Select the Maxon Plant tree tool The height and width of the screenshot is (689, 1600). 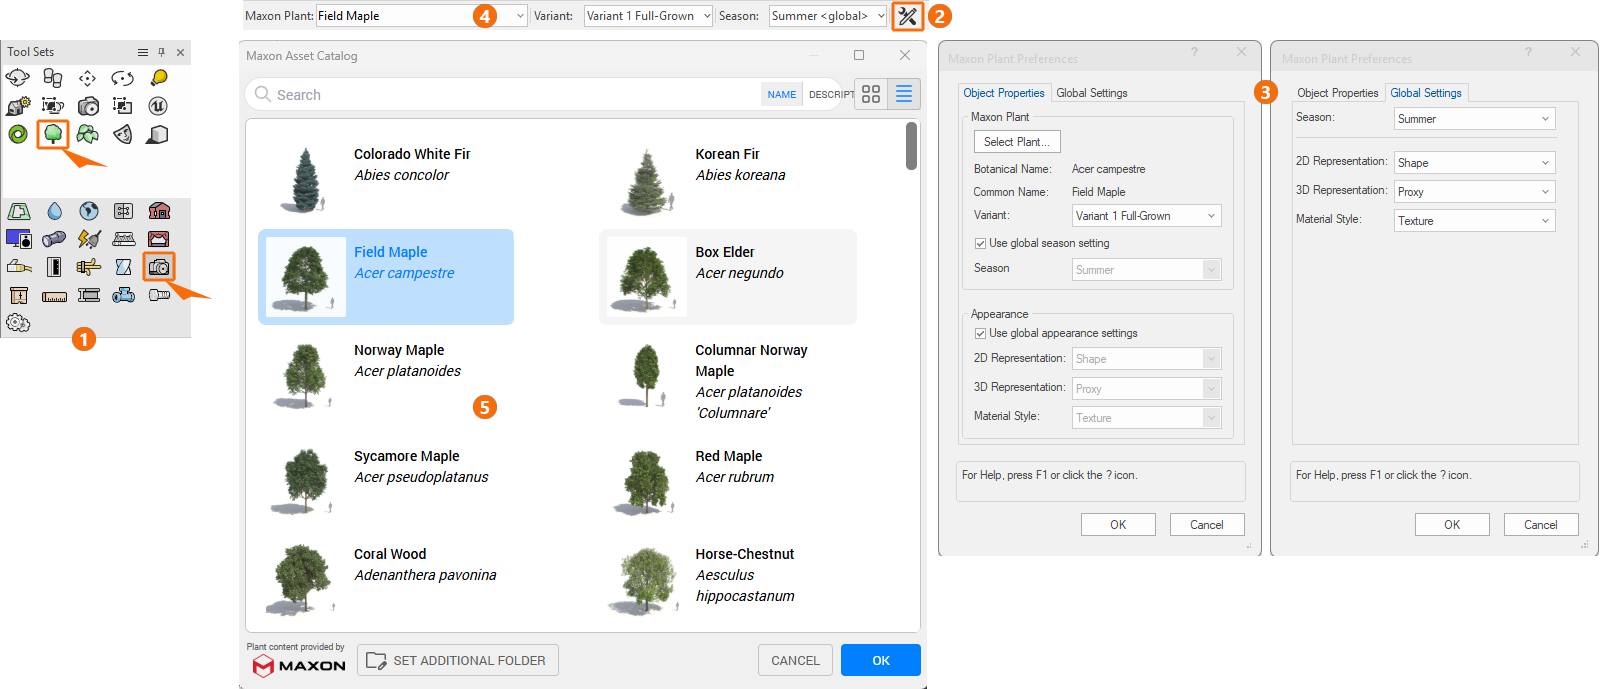pos(53,134)
